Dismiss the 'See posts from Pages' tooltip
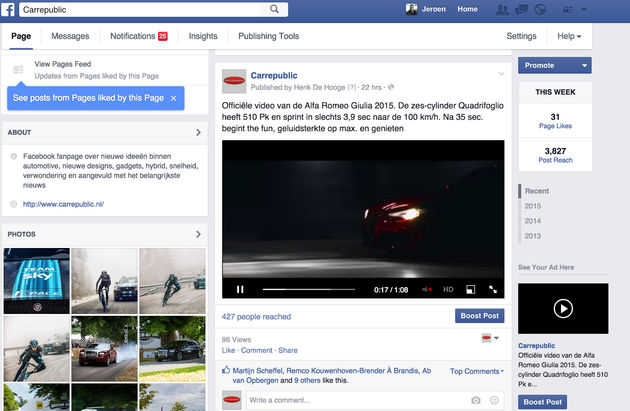 coord(174,98)
